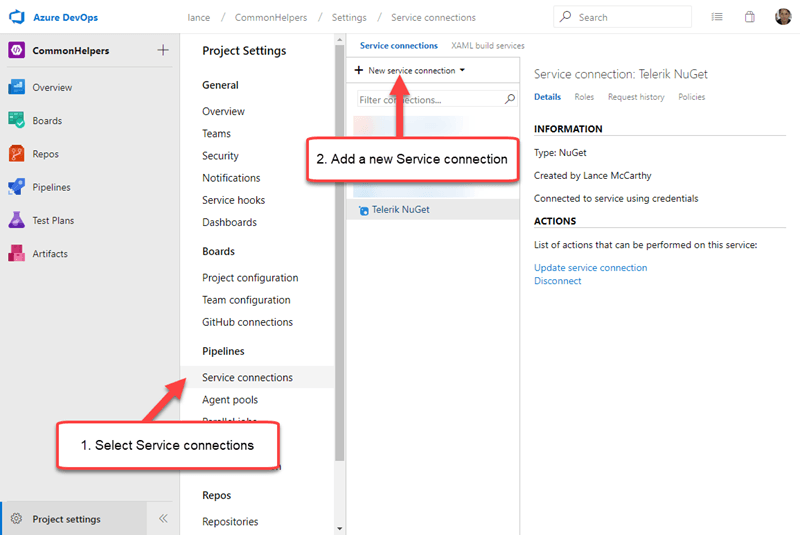
Task: Open Agent pools under Pipelines
Action: tap(230, 399)
